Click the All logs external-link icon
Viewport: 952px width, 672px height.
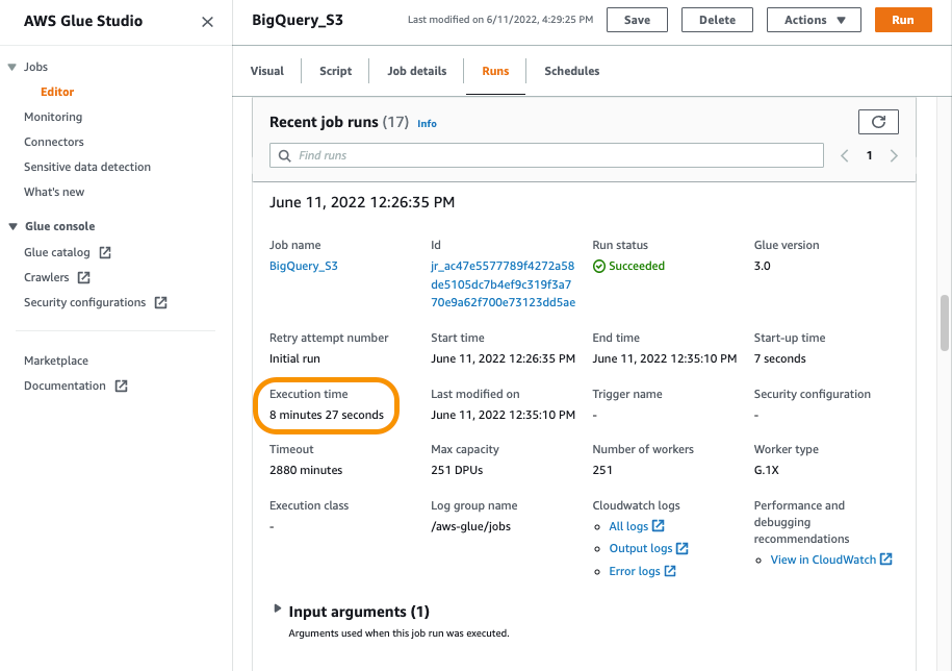658,526
